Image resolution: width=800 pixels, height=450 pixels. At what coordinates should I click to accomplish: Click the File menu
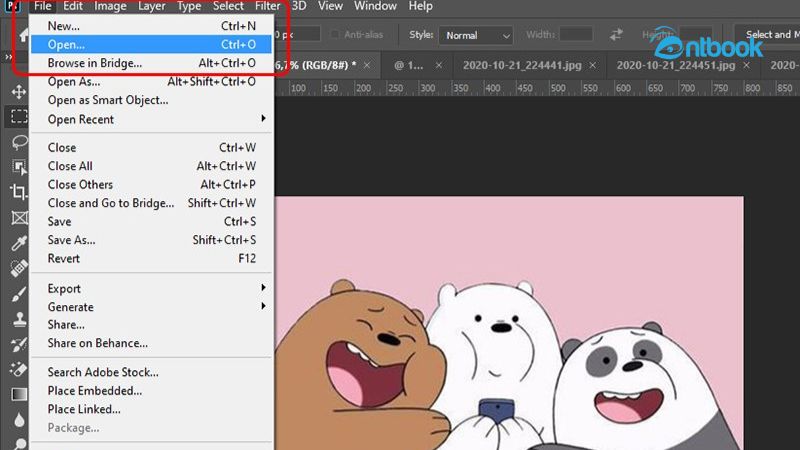pyautogui.click(x=43, y=6)
